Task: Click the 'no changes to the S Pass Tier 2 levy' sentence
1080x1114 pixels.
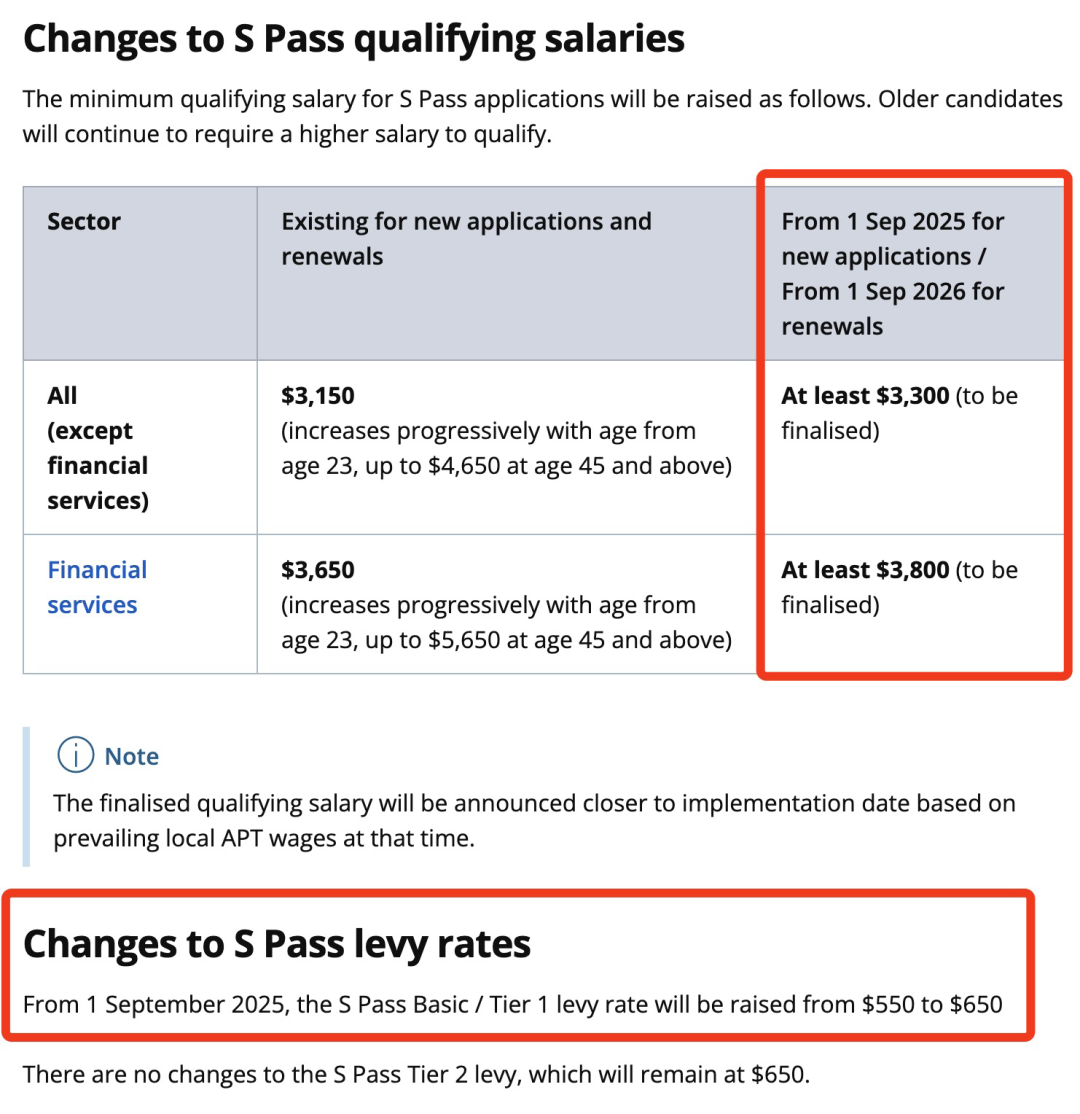Action: tap(416, 1075)
